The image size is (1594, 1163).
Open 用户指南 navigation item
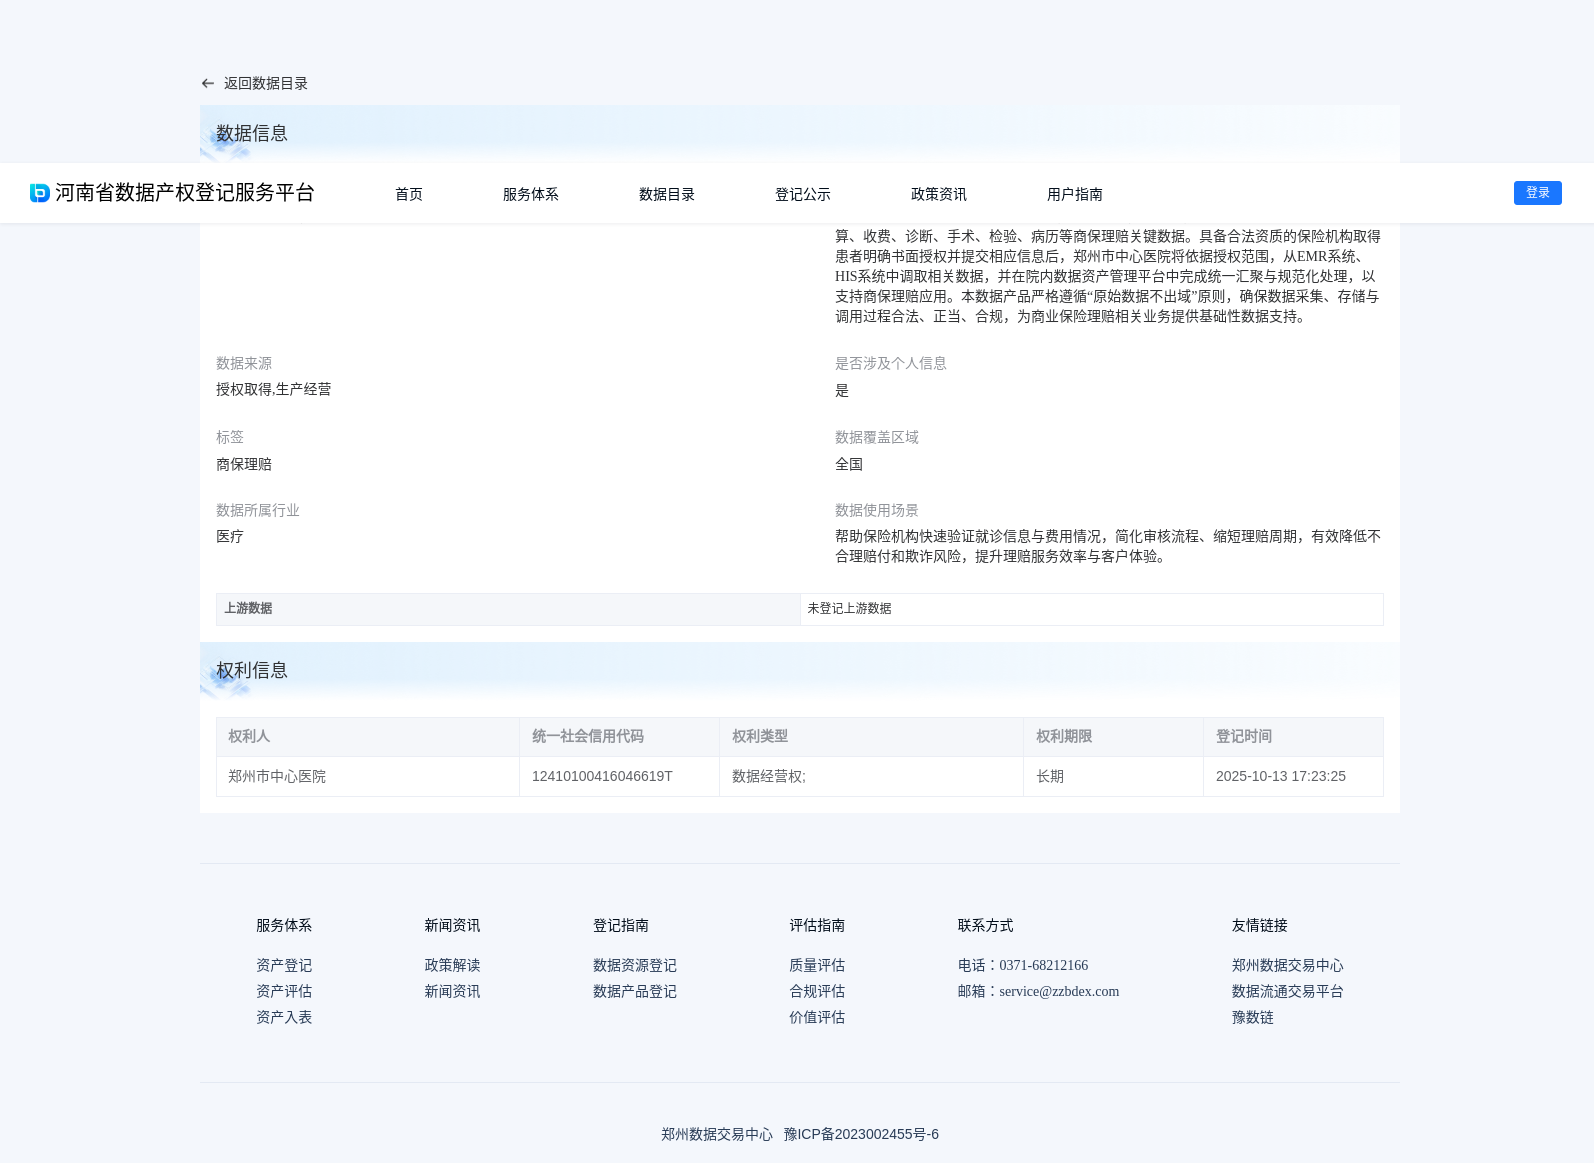(1075, 194)
